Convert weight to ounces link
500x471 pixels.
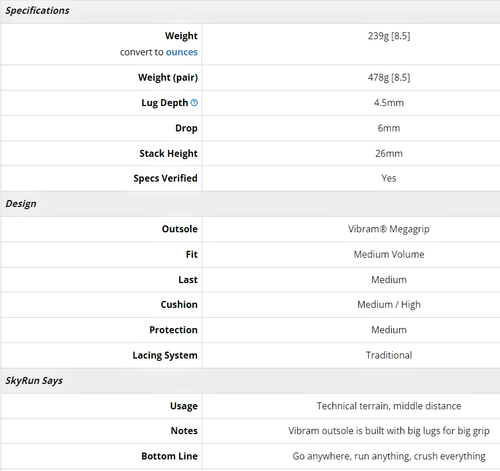[x=182, y=52]
